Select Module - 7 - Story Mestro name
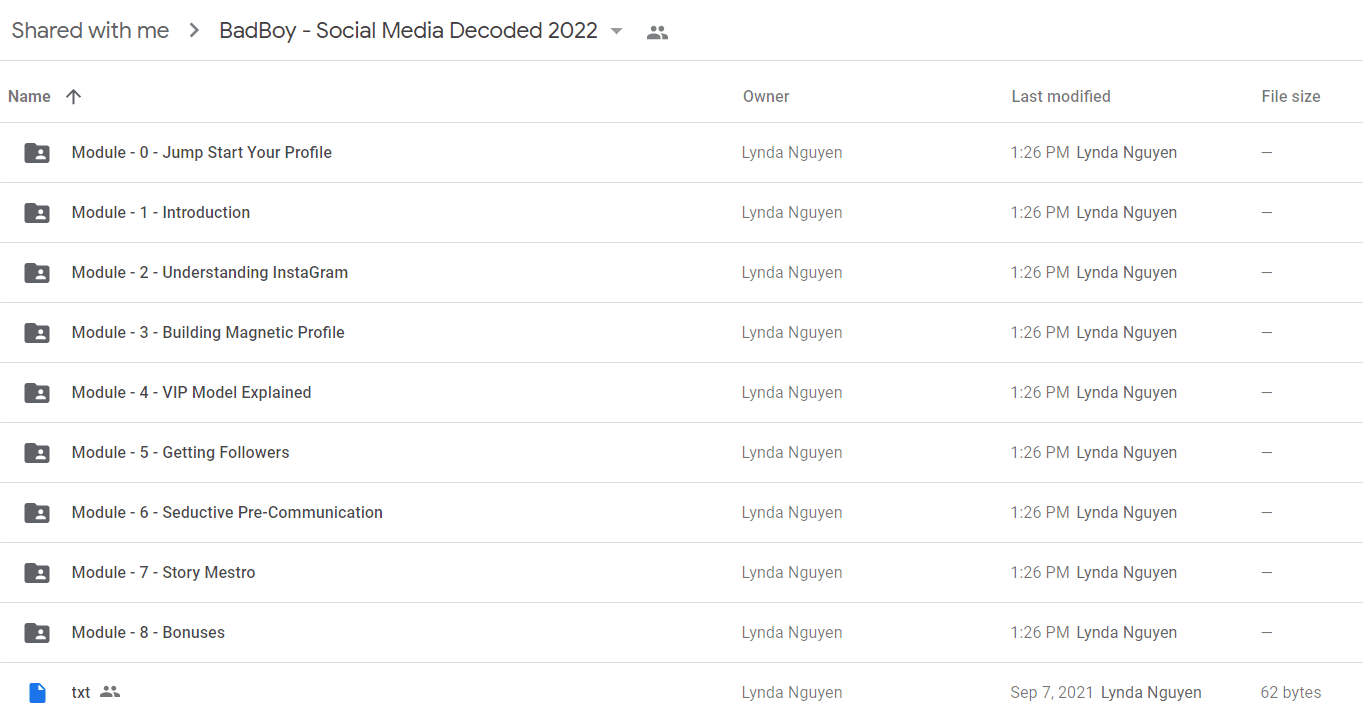Screen dimensions: 1363x721 tap(164, 573)
